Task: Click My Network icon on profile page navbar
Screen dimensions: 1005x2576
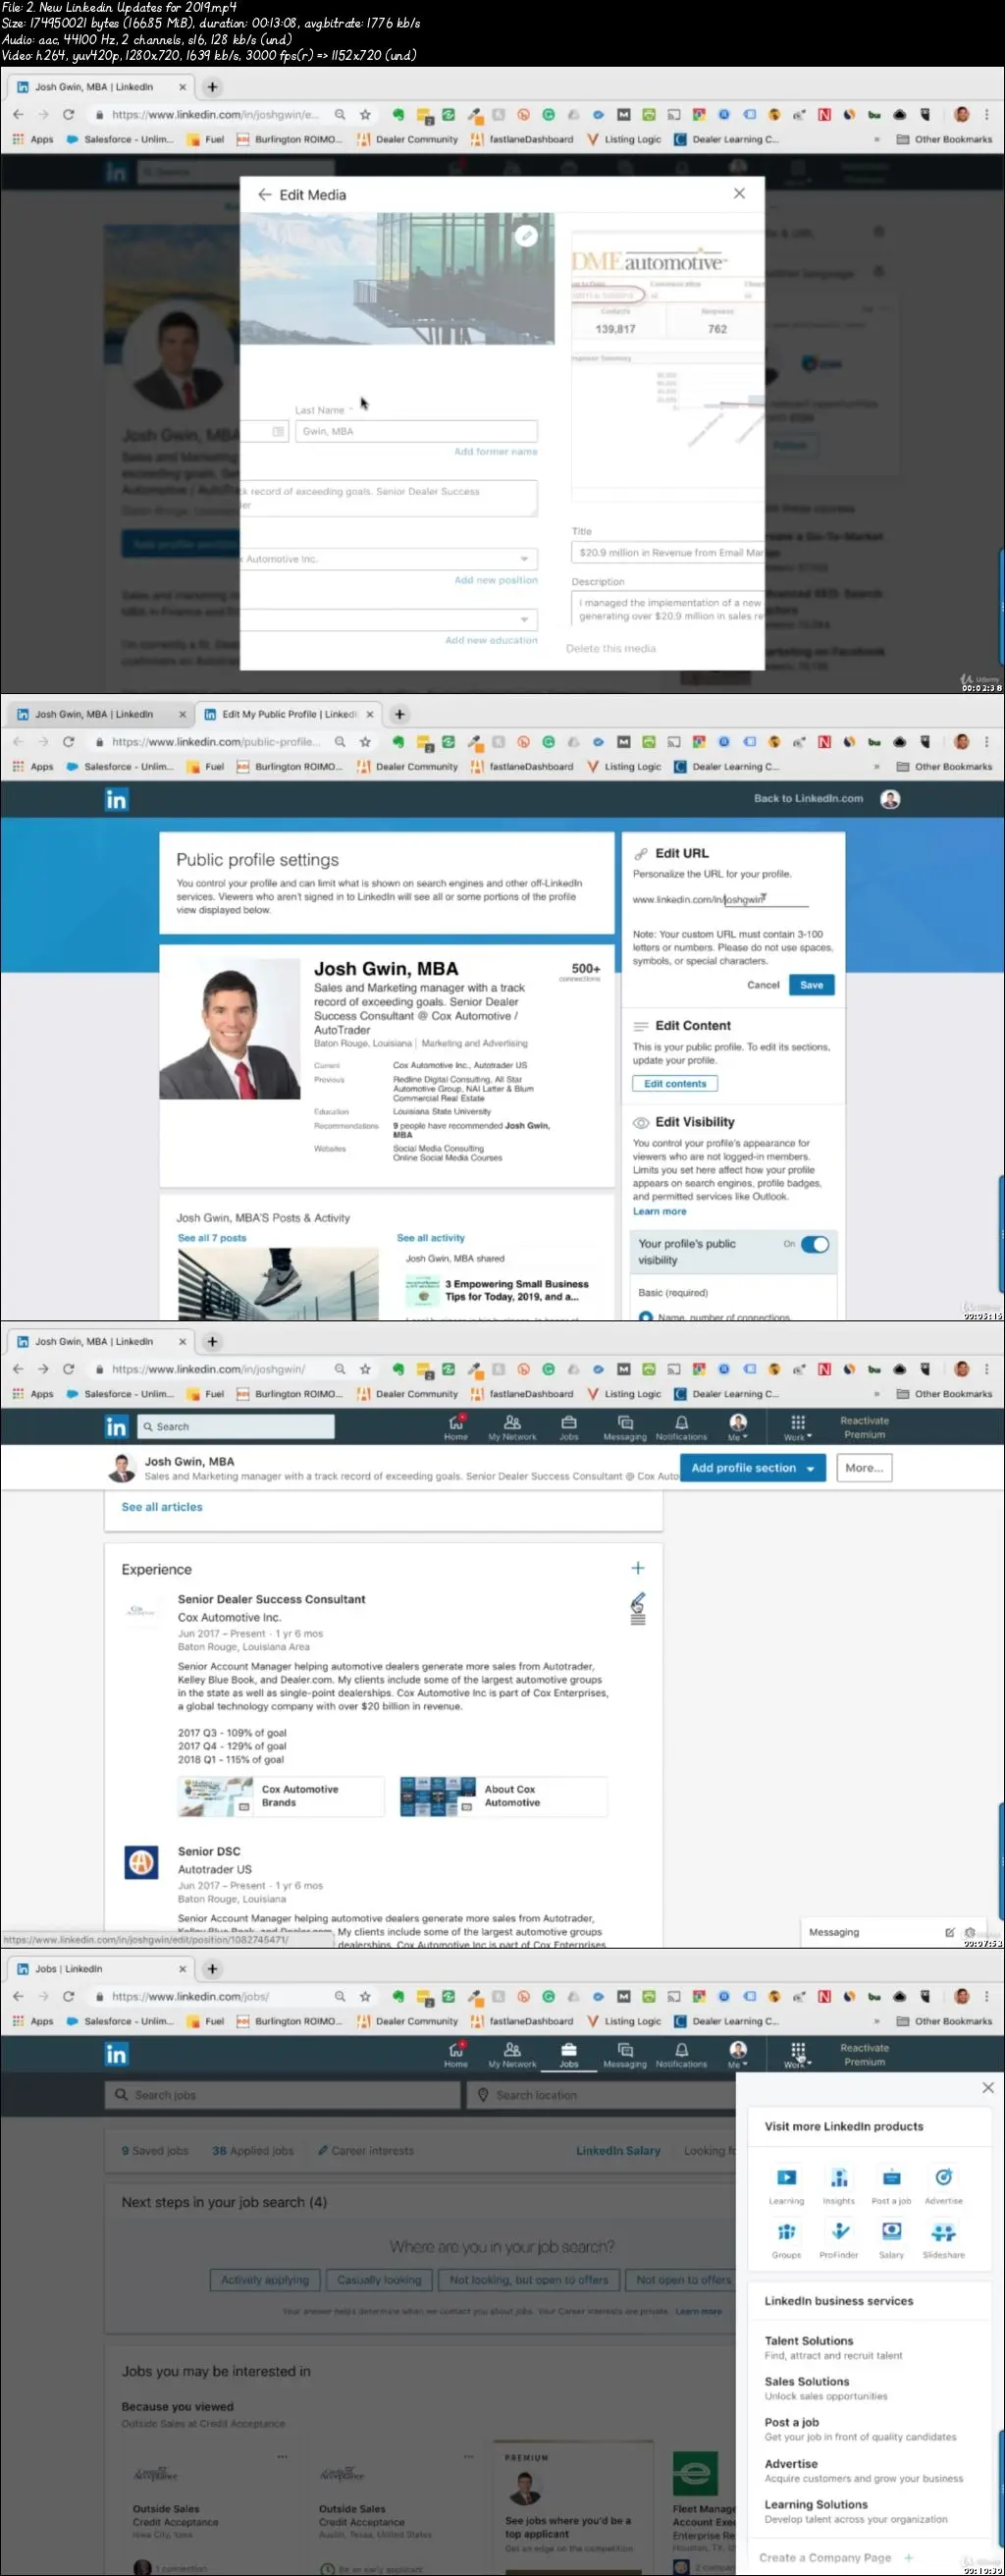Action: (512, 1426)
